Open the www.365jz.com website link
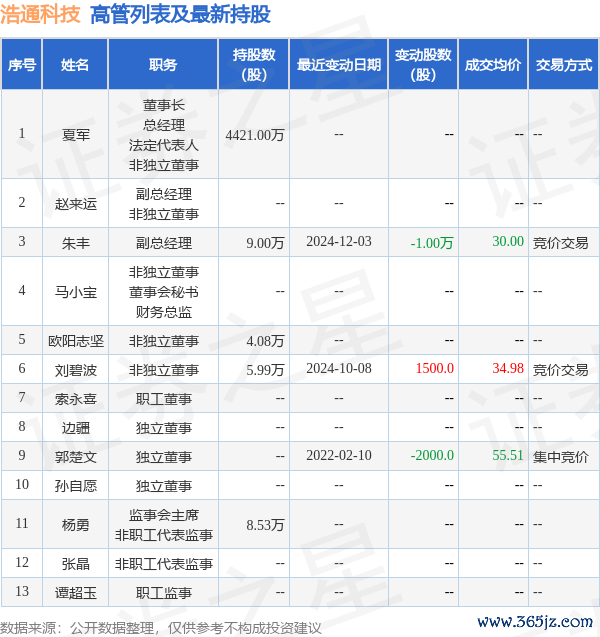This screenshot has width=600, height=637. [x=535, y=621]
